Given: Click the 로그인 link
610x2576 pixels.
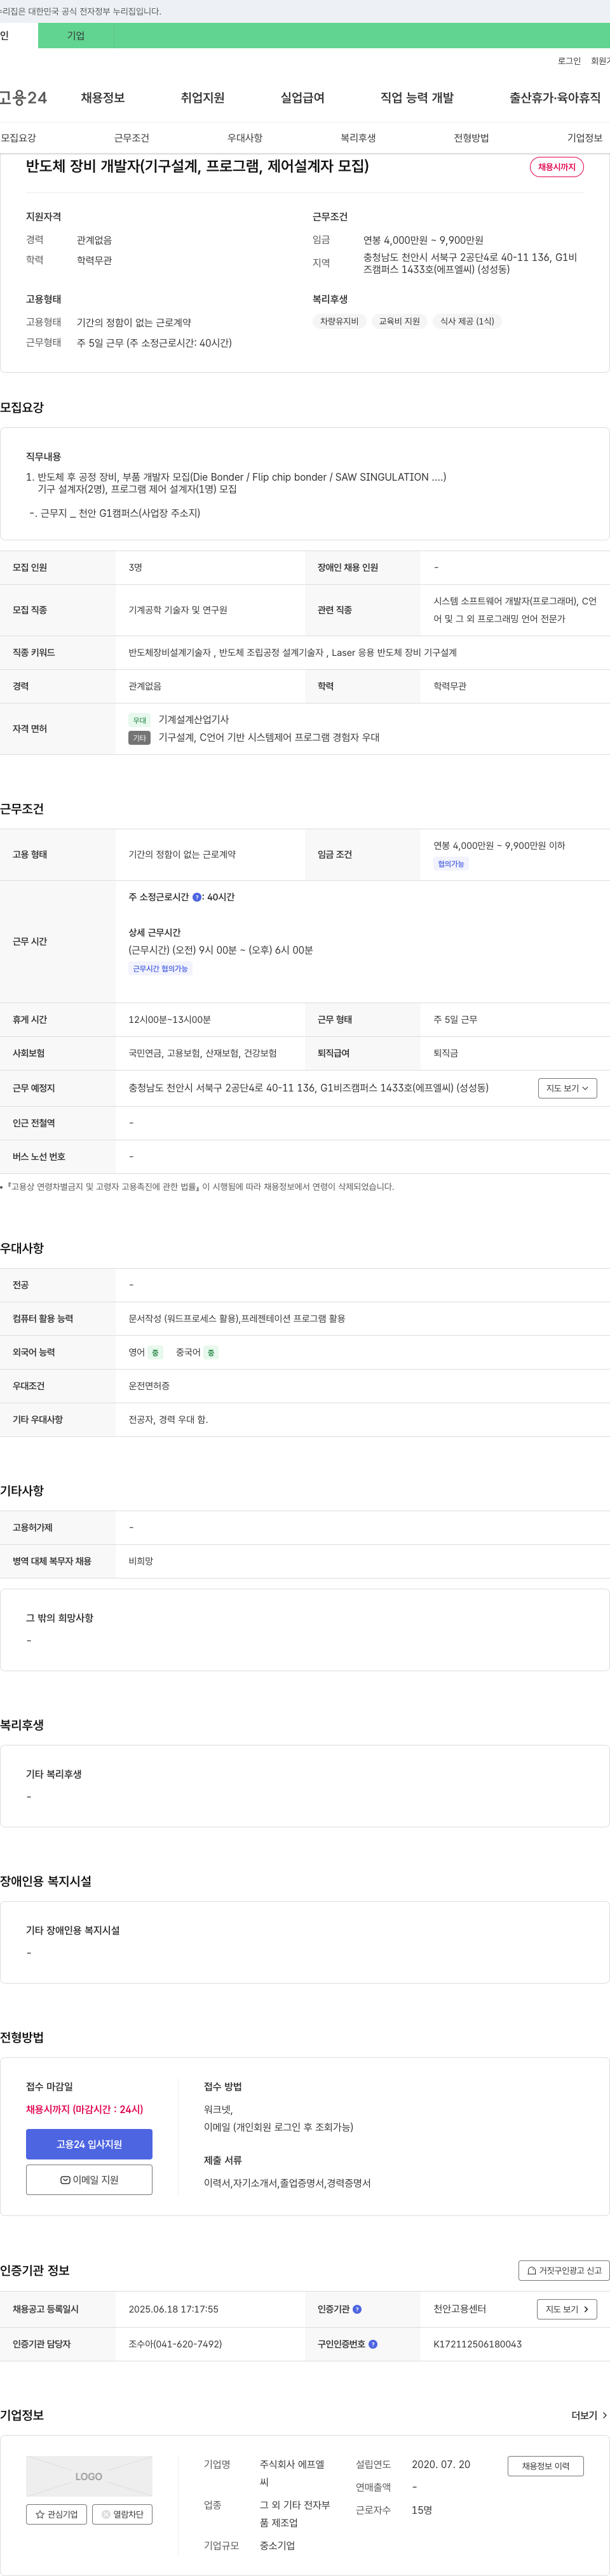Looking at the screenshot, I should click(569, 61).
